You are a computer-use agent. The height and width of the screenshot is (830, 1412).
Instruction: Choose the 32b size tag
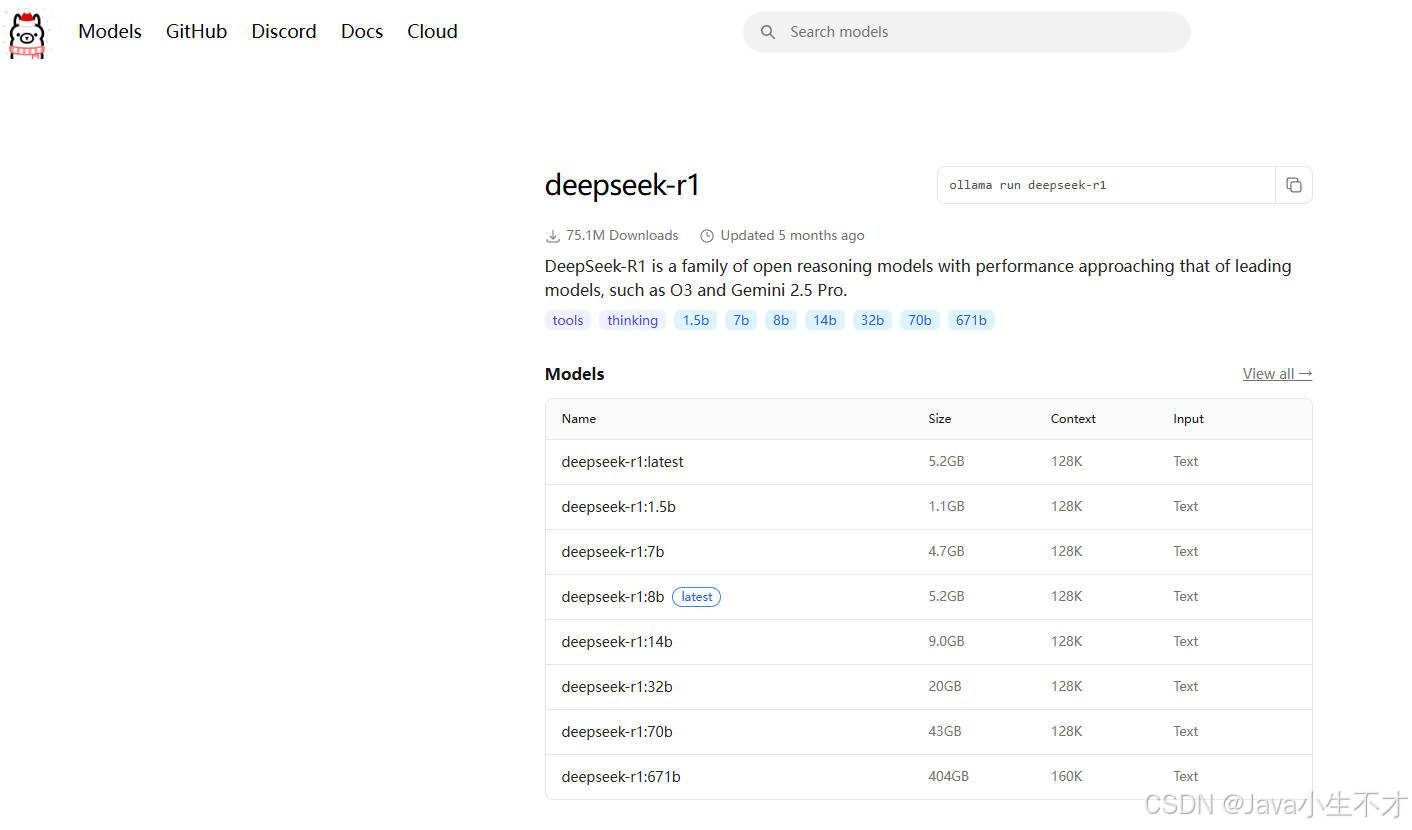point(872,320)
